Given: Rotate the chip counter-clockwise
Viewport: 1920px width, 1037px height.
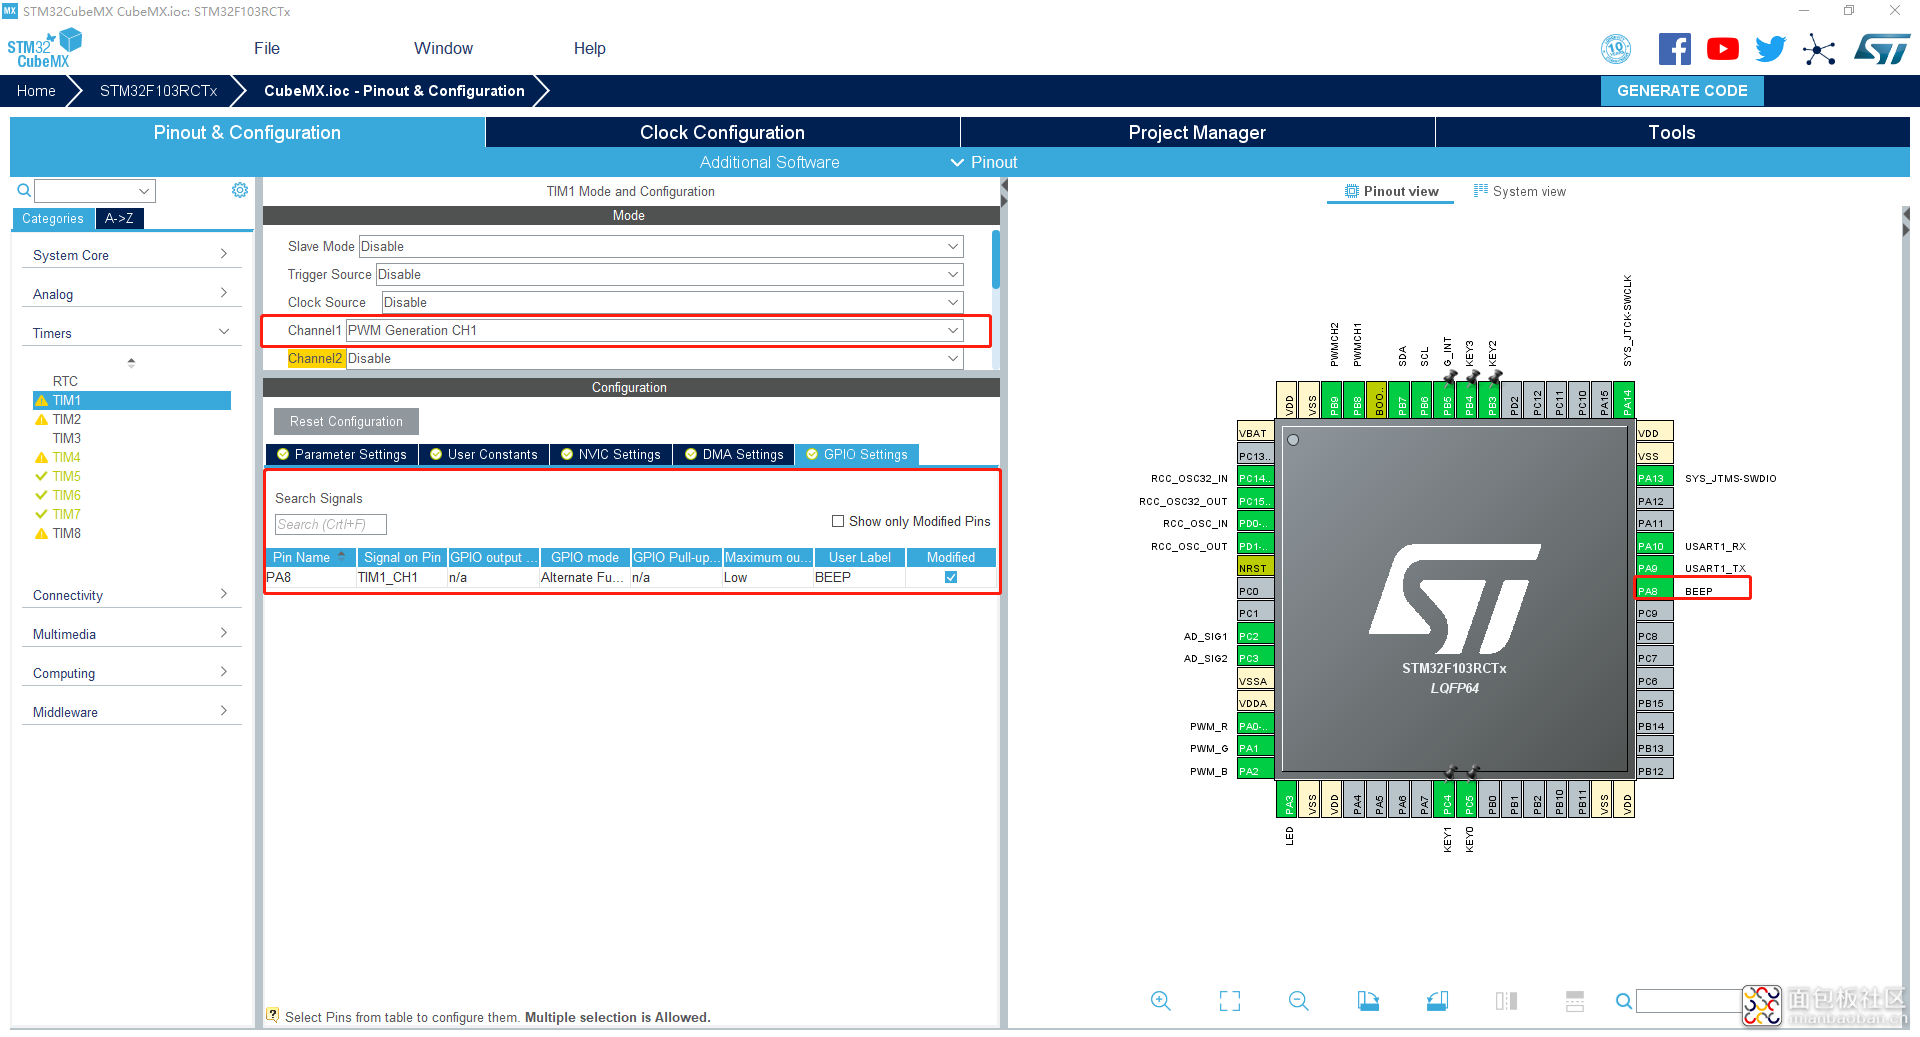Looking at the screenshot, I should pyautogui.click(x=1437, y=1001).
